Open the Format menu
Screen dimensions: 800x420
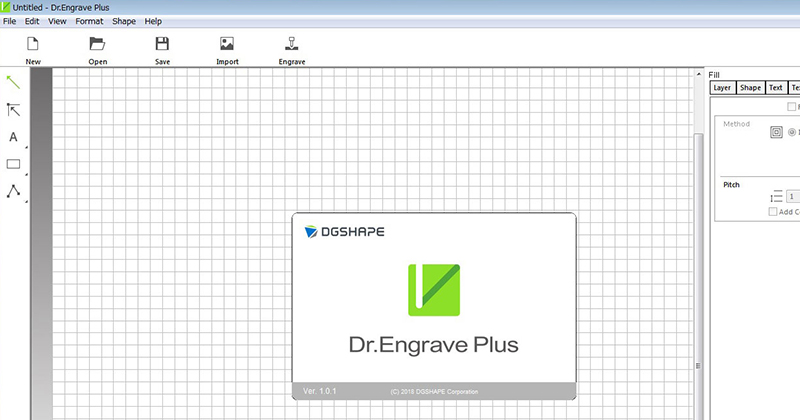[x=89, y=21]
